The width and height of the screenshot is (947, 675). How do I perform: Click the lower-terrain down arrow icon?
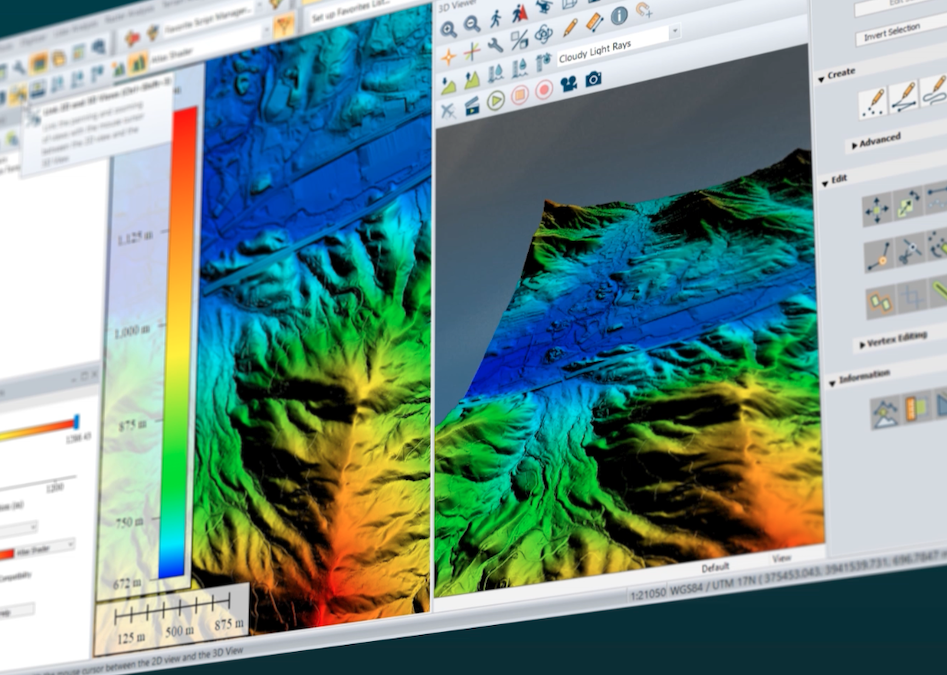pyautogui.click(x=448, y=85)
